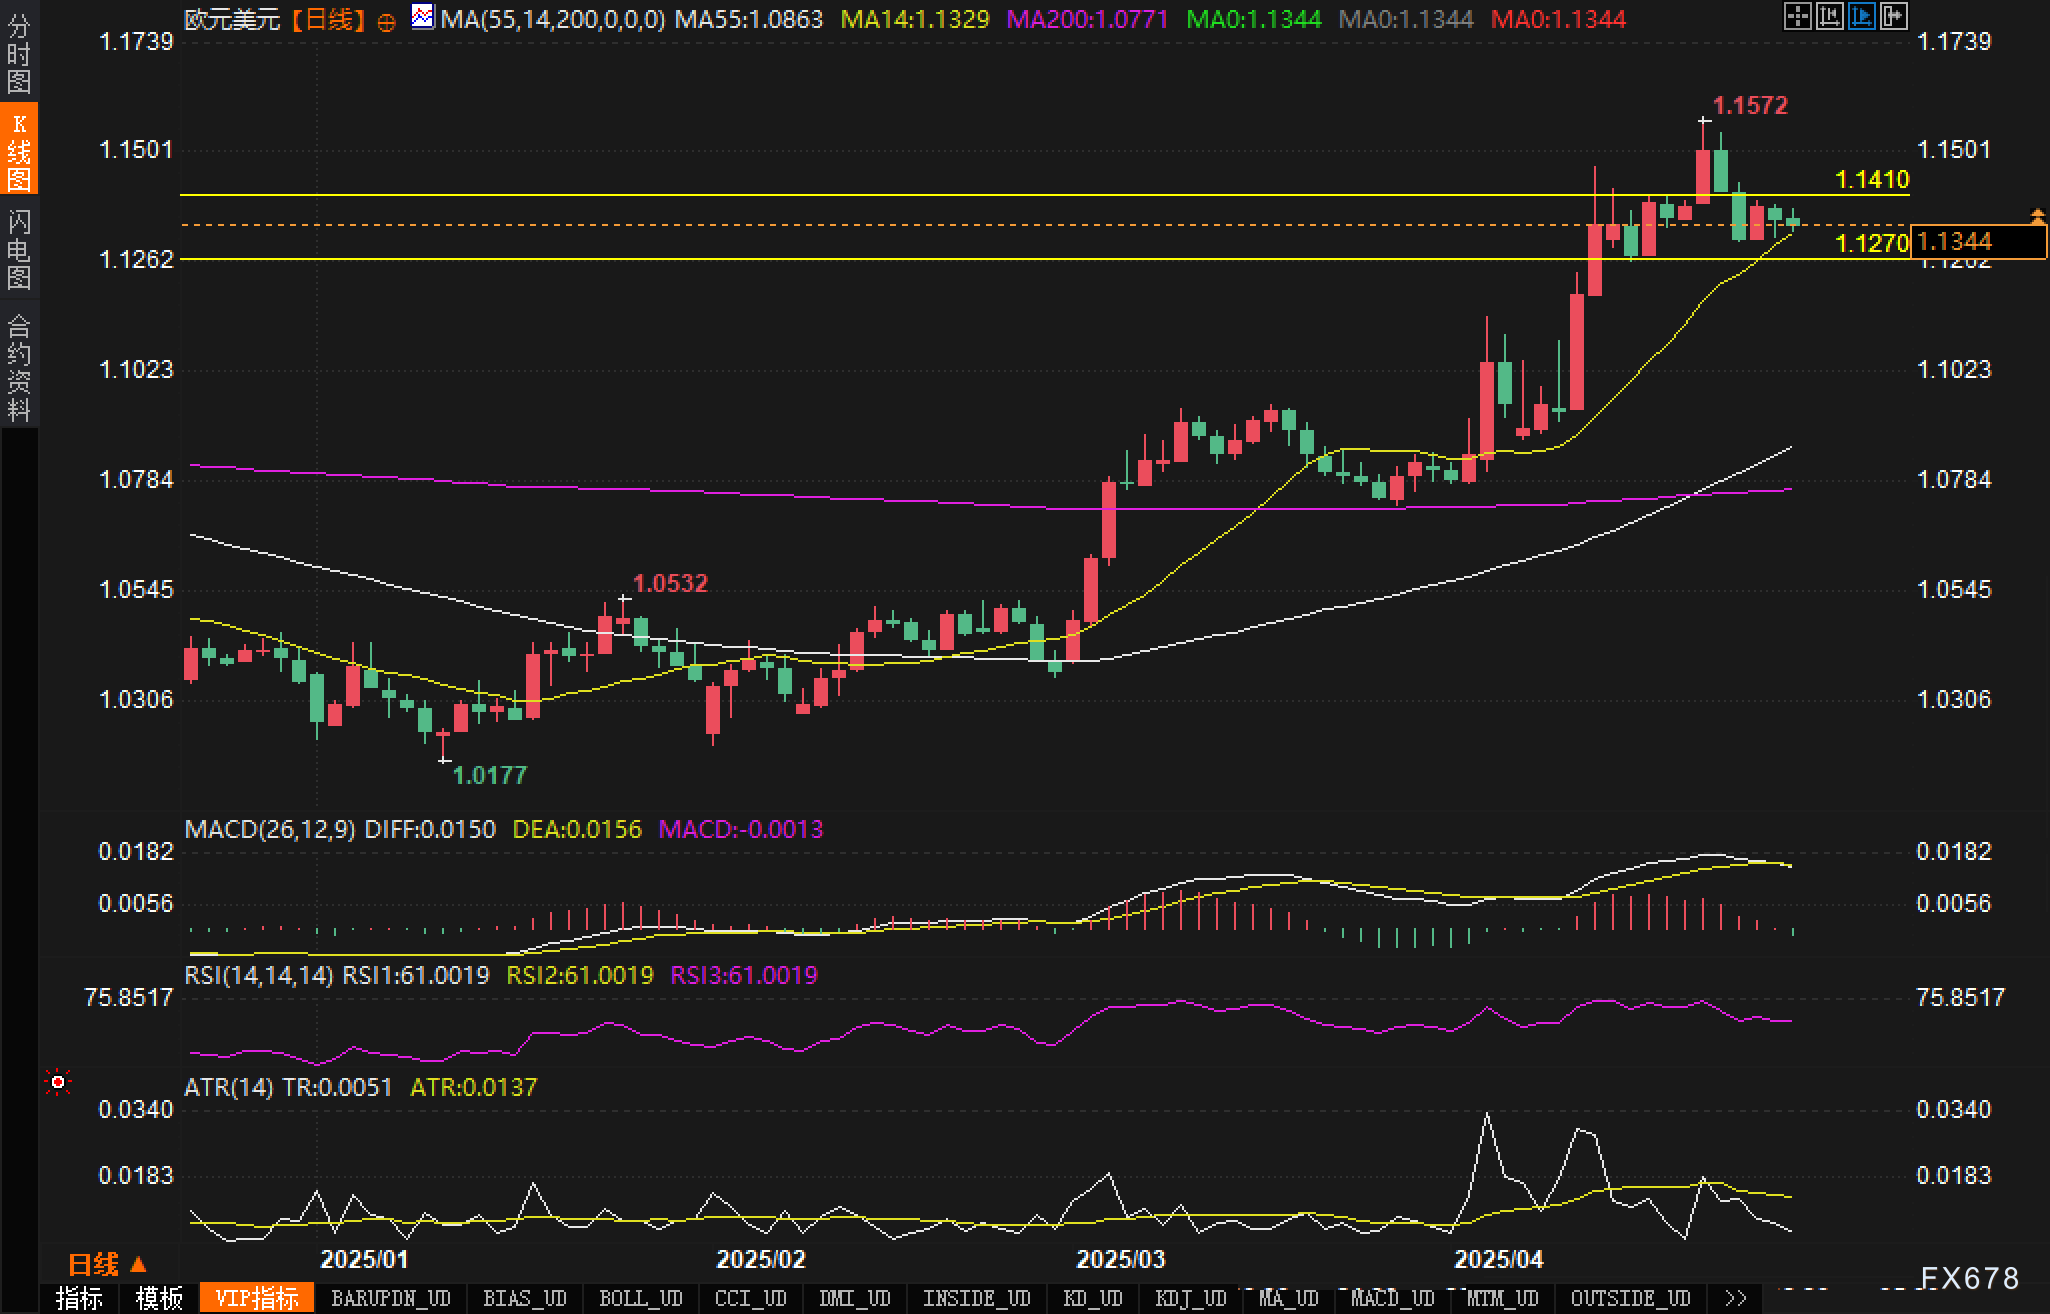This screenshot has height=1314, width=2050.
Task: Click the orange price alert arrow on right axis
Action: coord(2037,216)
